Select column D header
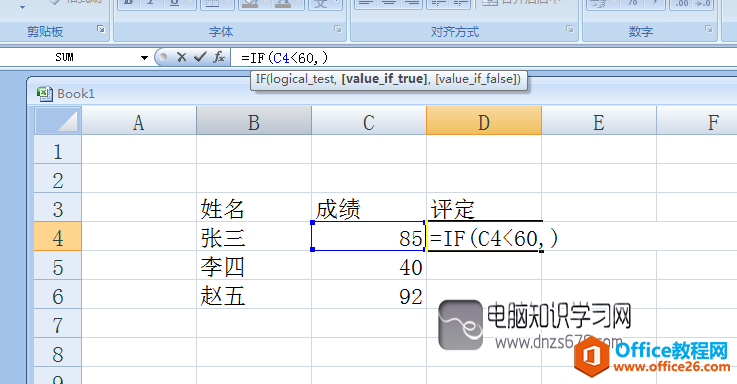The image size is (737, 384). [484, 122]
